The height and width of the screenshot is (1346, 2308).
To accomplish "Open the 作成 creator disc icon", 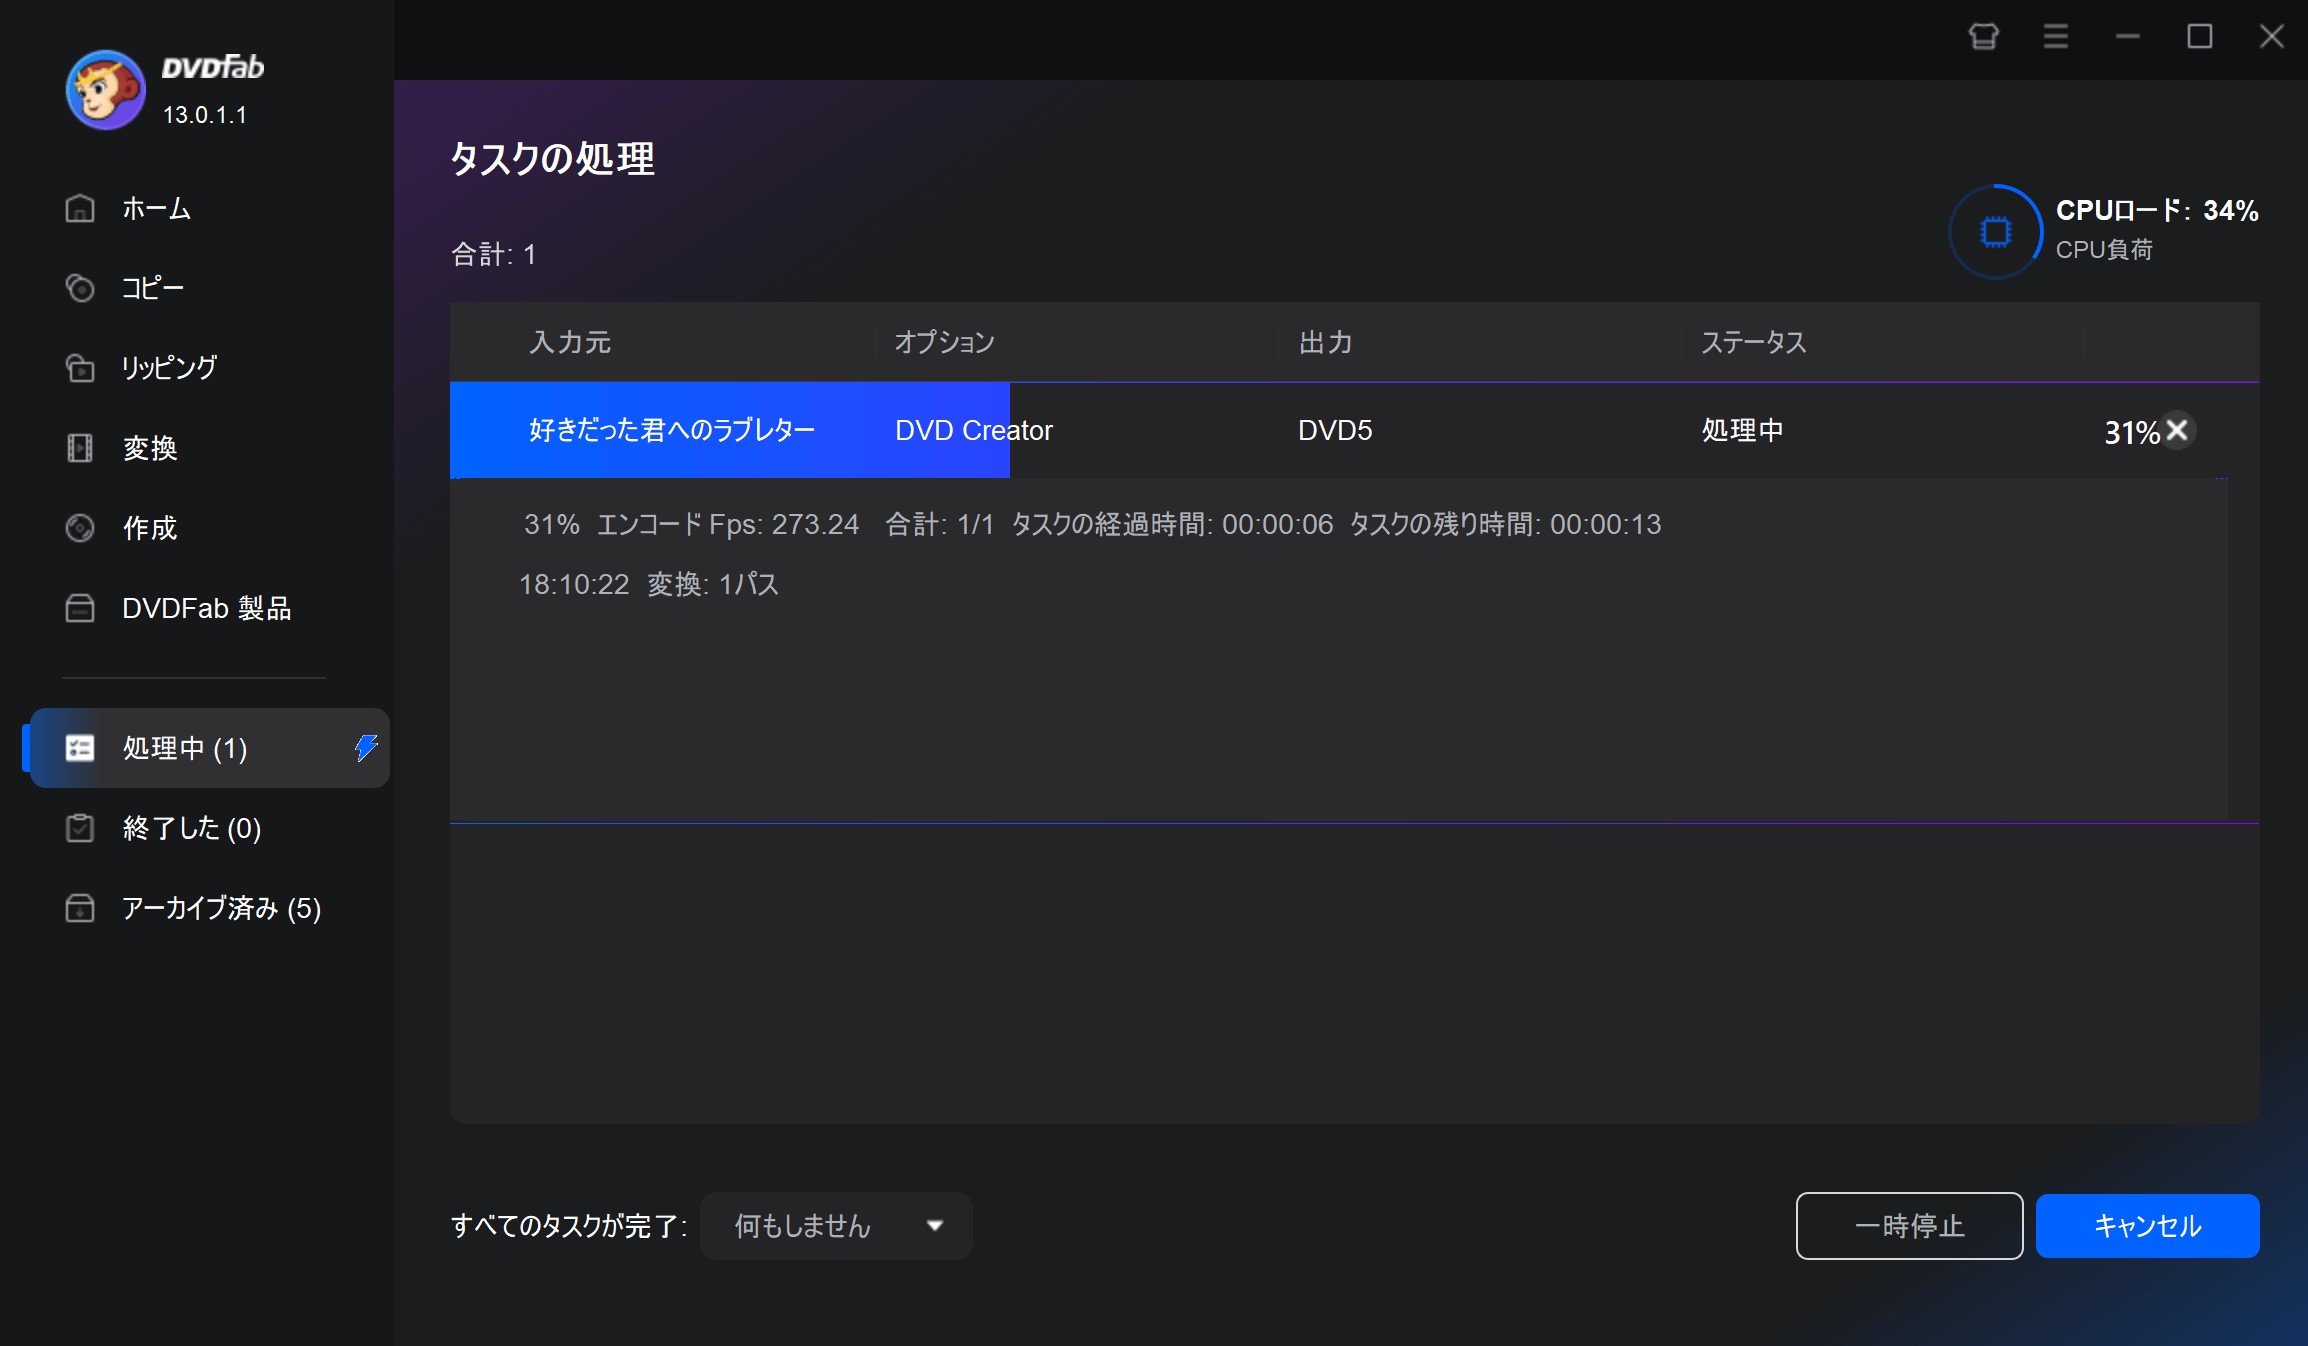I will pyautogui.click(x=80, y=528).
